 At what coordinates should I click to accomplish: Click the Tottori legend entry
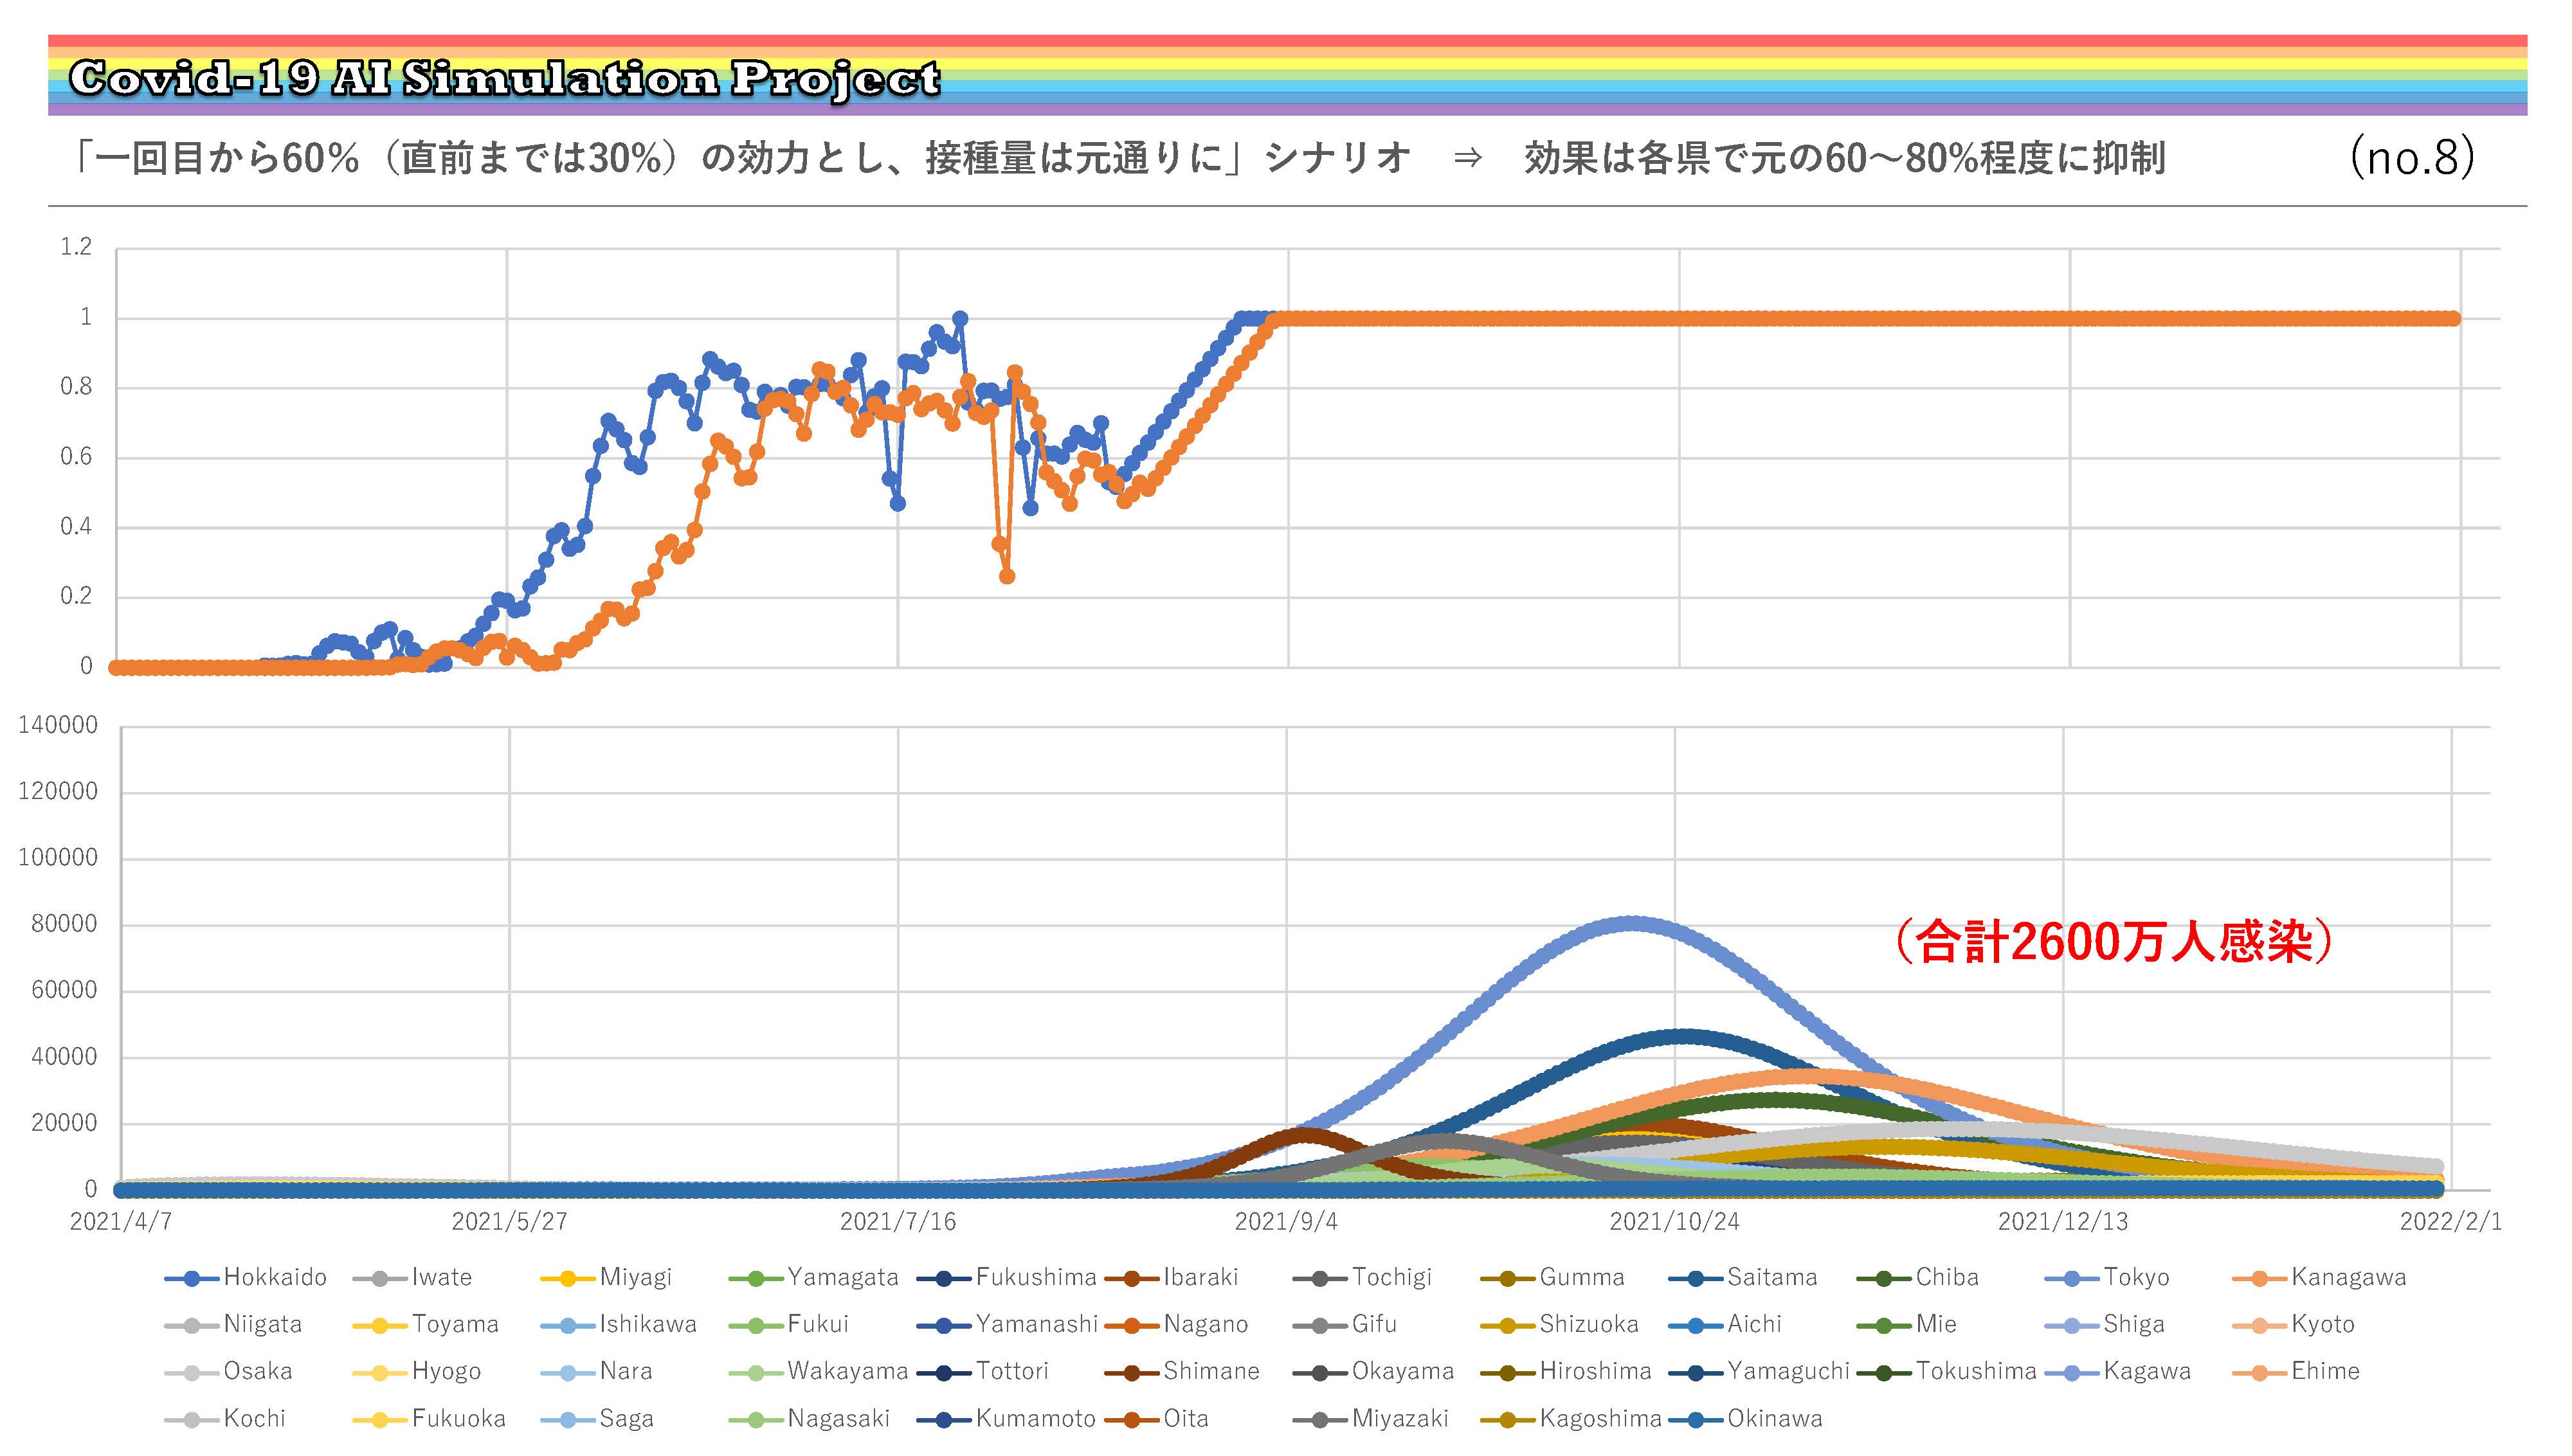[x=982, y=1371]
